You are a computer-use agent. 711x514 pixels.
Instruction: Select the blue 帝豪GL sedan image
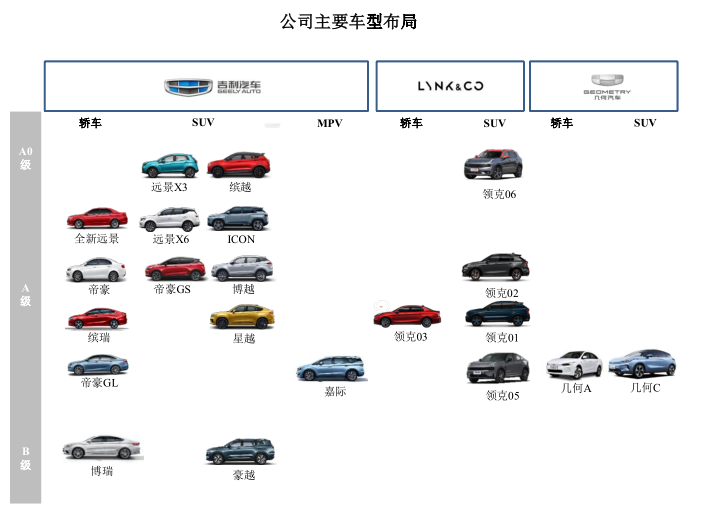pyautogui.click(x=97, y=365)
